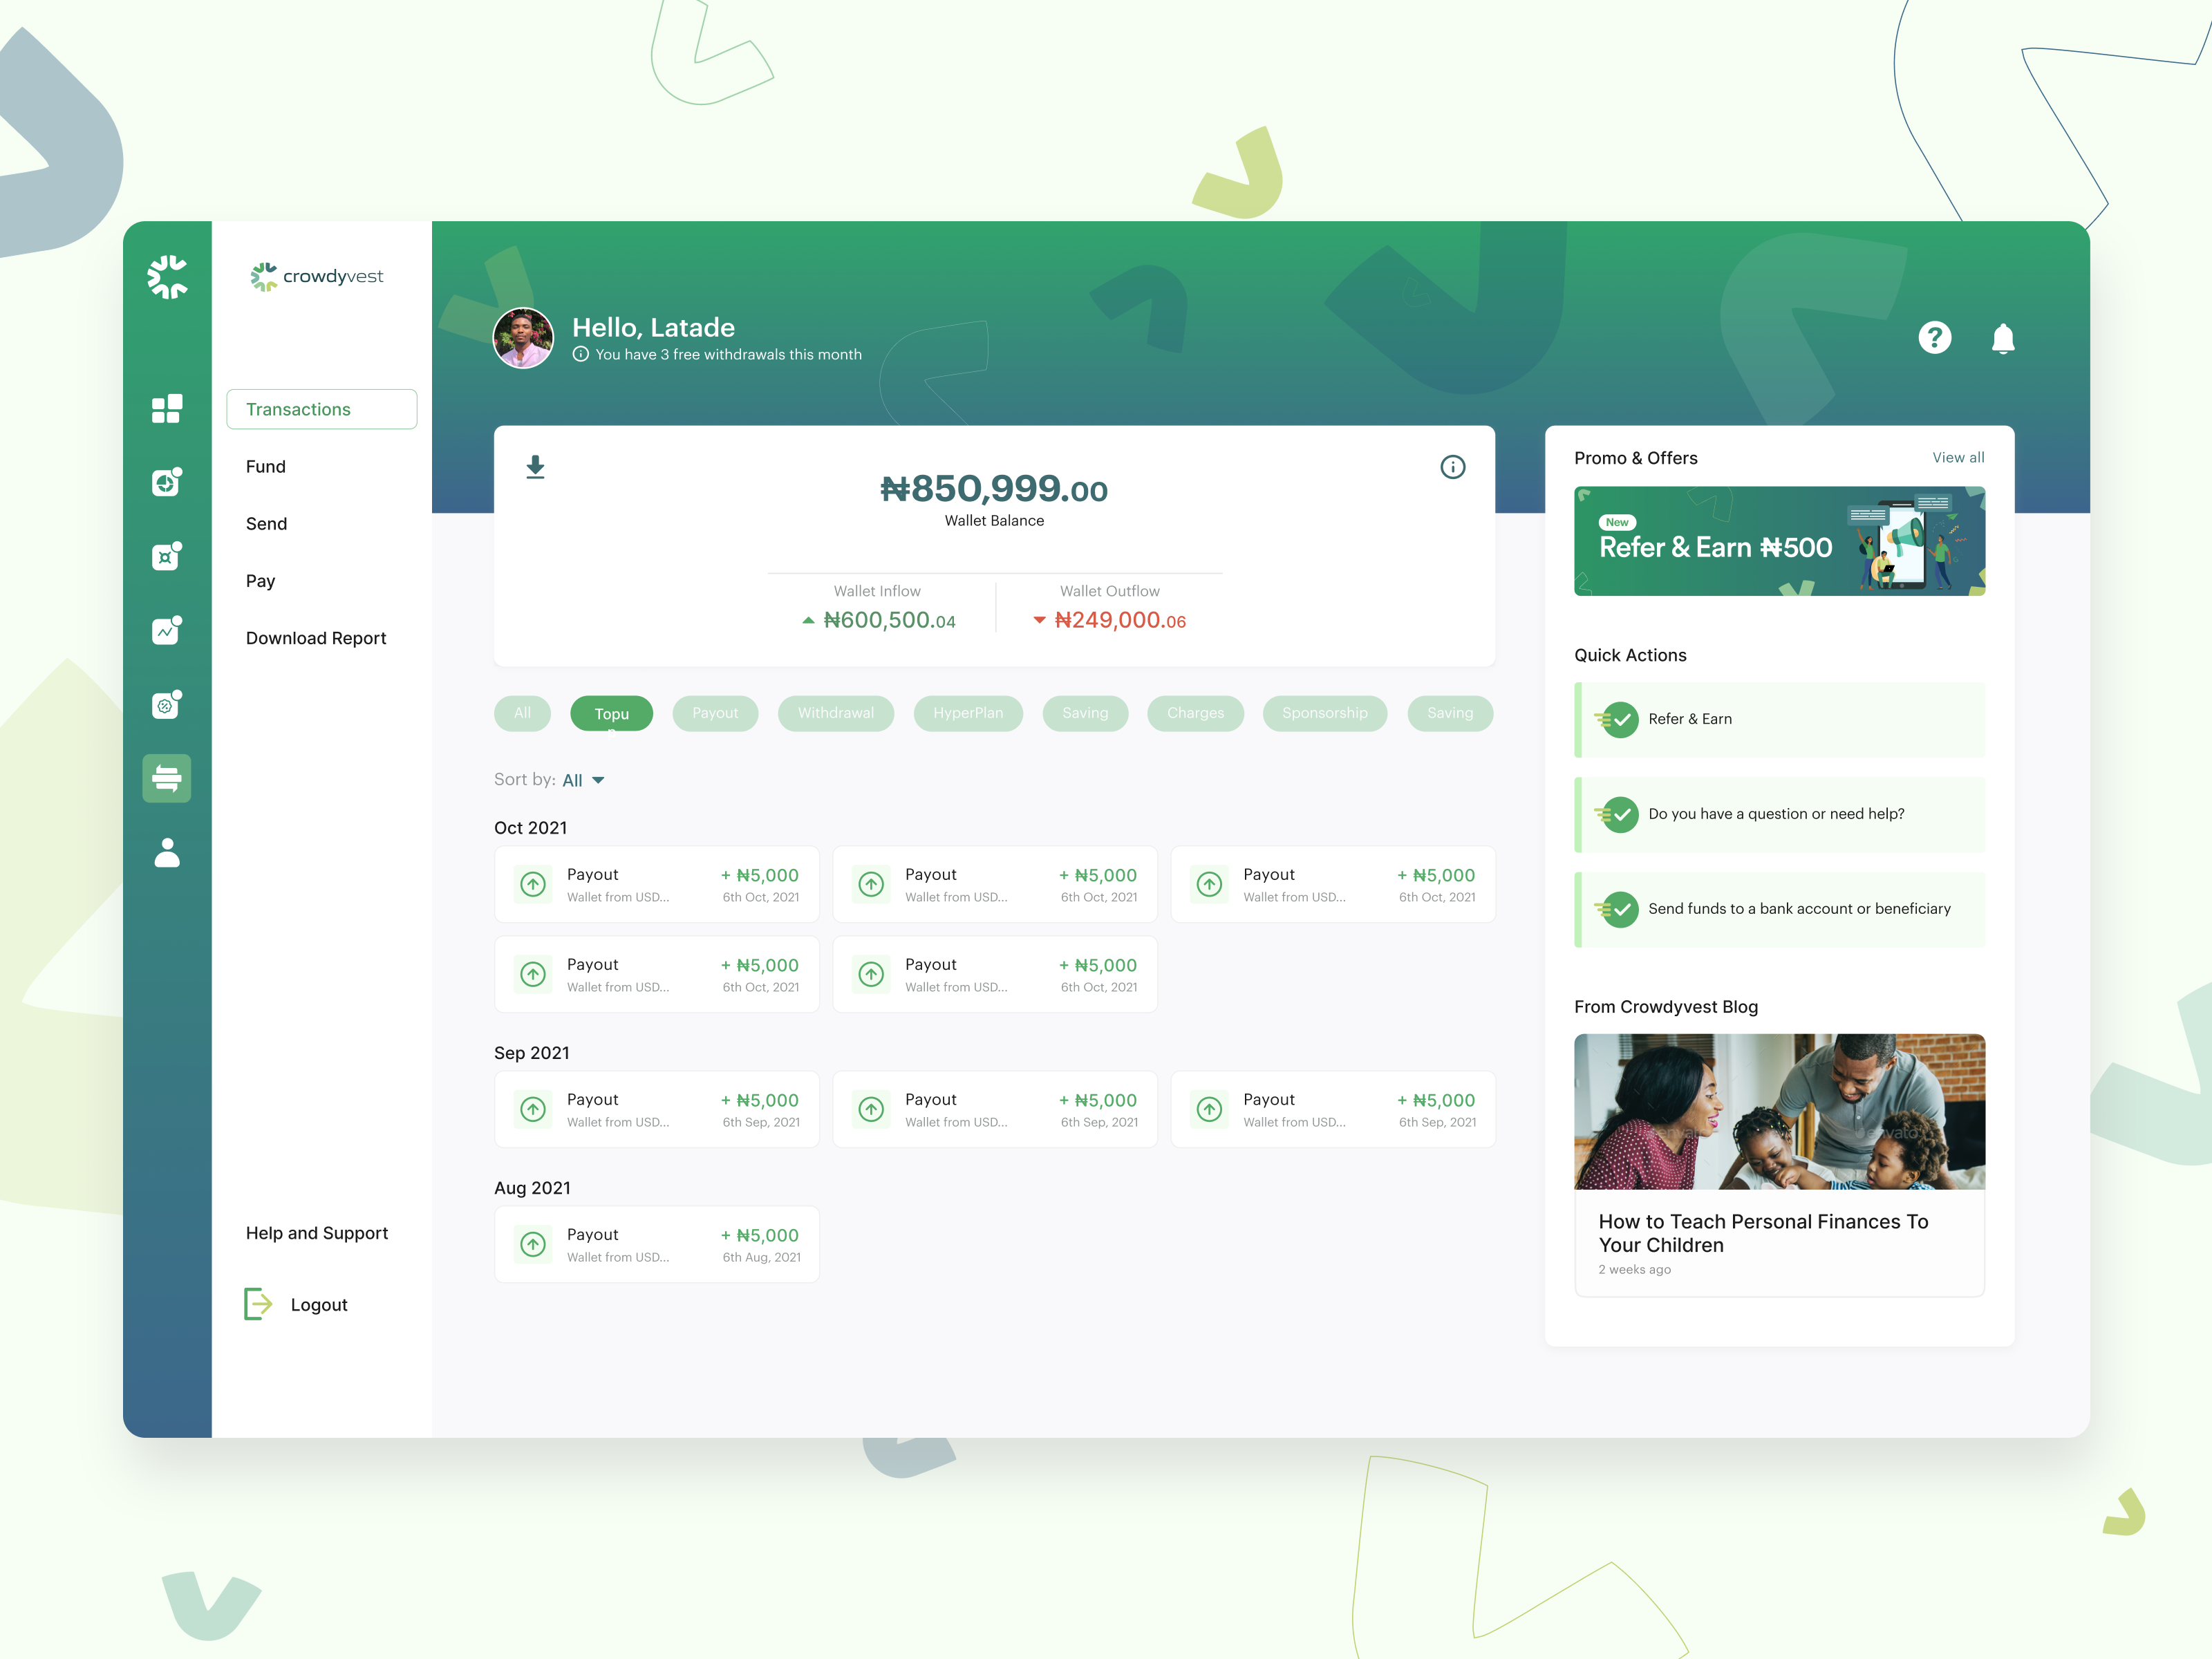Select Download Report in side menu
2212x1659 pixels.
316,638
